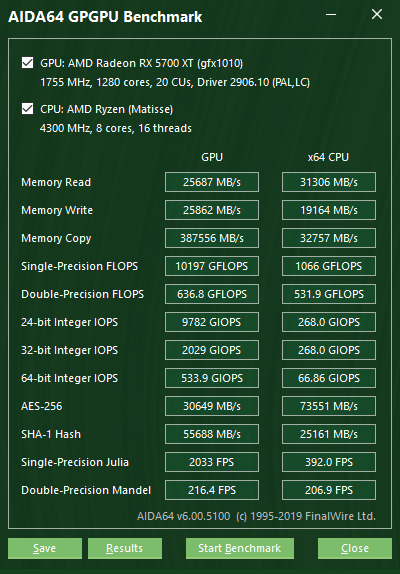Click Start Benchmark
Screen dimensions: 400x574
pyautogui.click(x=240, y=548)
